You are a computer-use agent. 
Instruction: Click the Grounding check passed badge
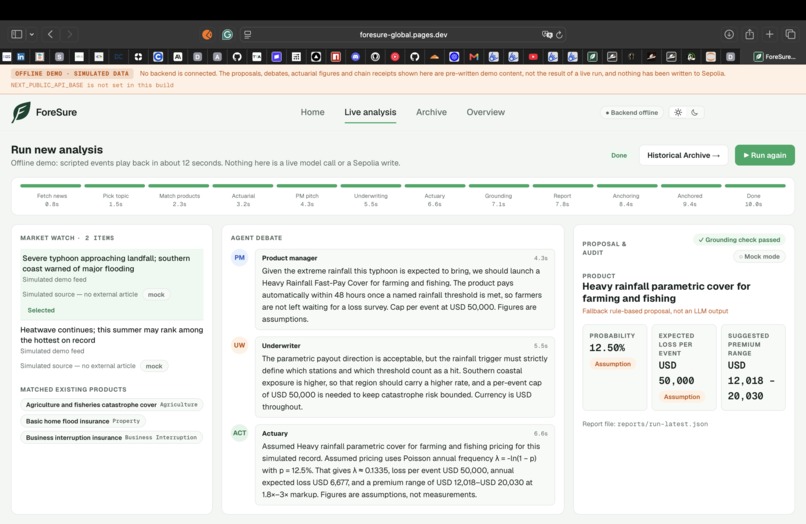click(739, 240)
